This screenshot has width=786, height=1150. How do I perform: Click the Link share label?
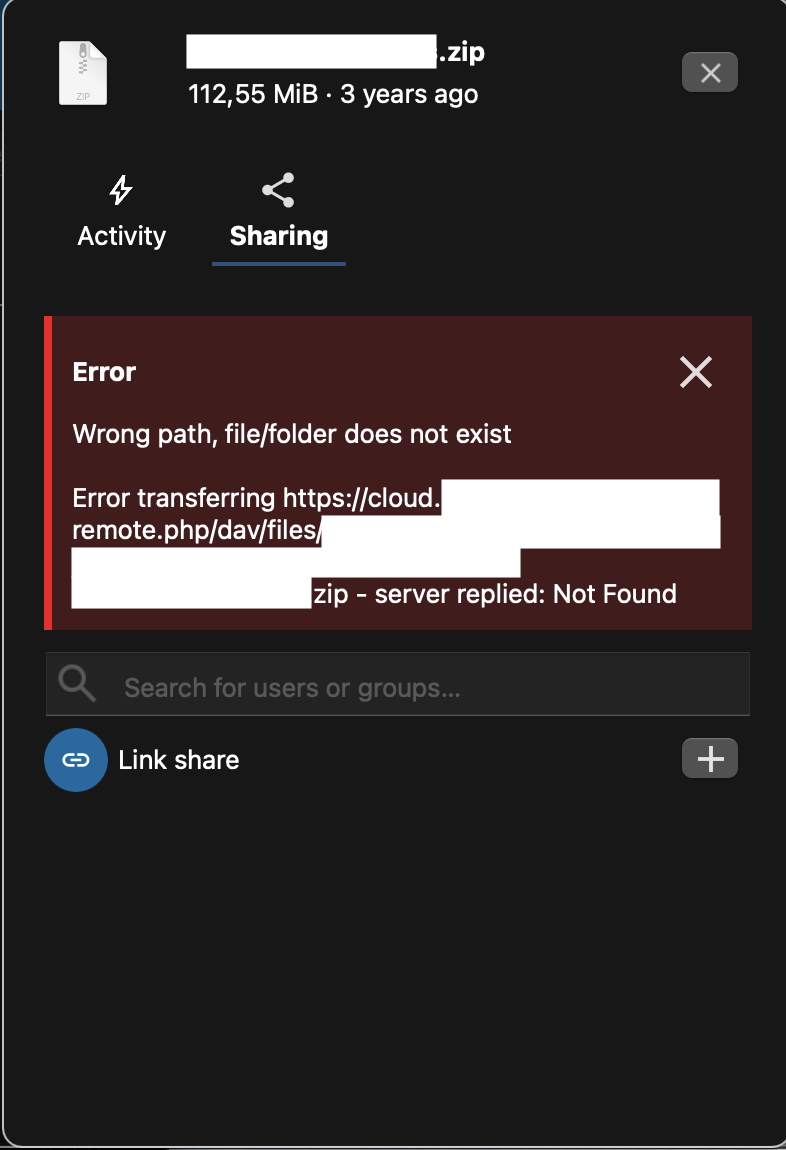point(179,760)
